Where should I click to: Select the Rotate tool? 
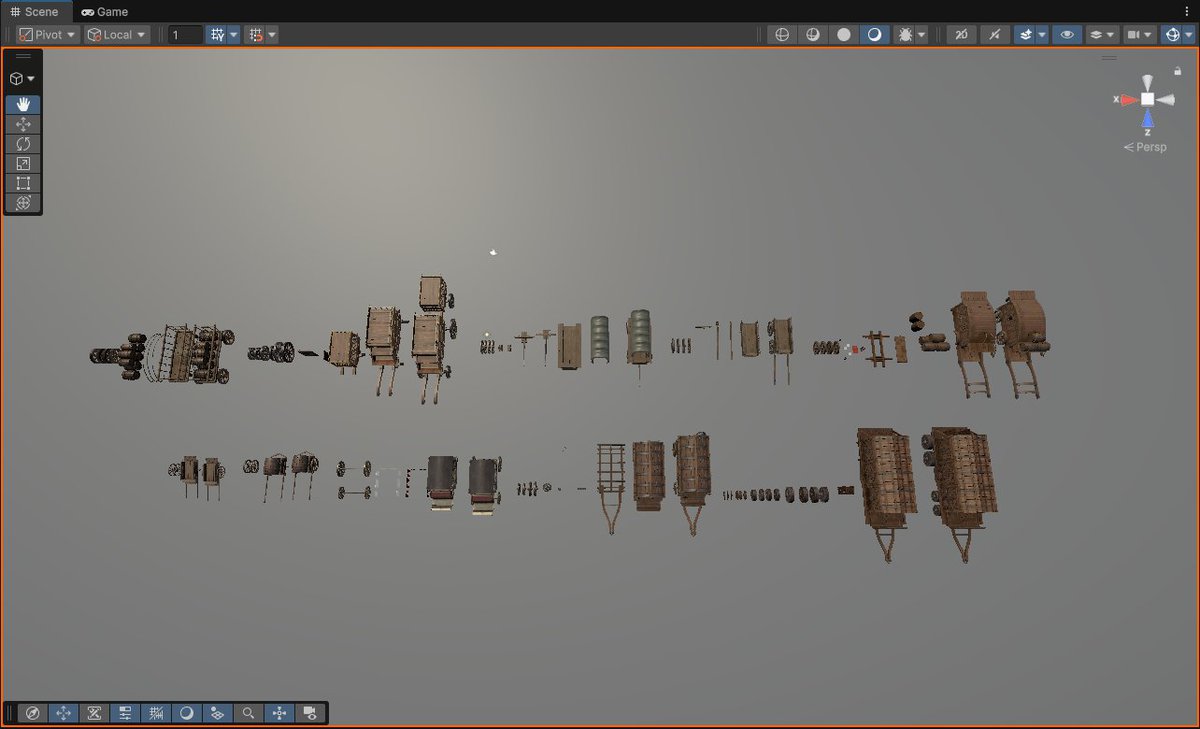click(23, 144)
